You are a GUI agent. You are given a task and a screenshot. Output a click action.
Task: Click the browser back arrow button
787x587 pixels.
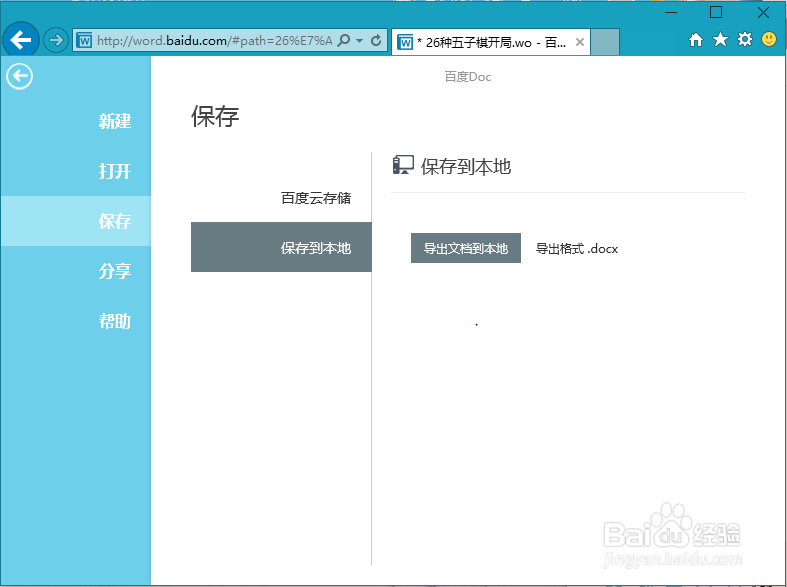pyautogui.click(x=21, y=40)
